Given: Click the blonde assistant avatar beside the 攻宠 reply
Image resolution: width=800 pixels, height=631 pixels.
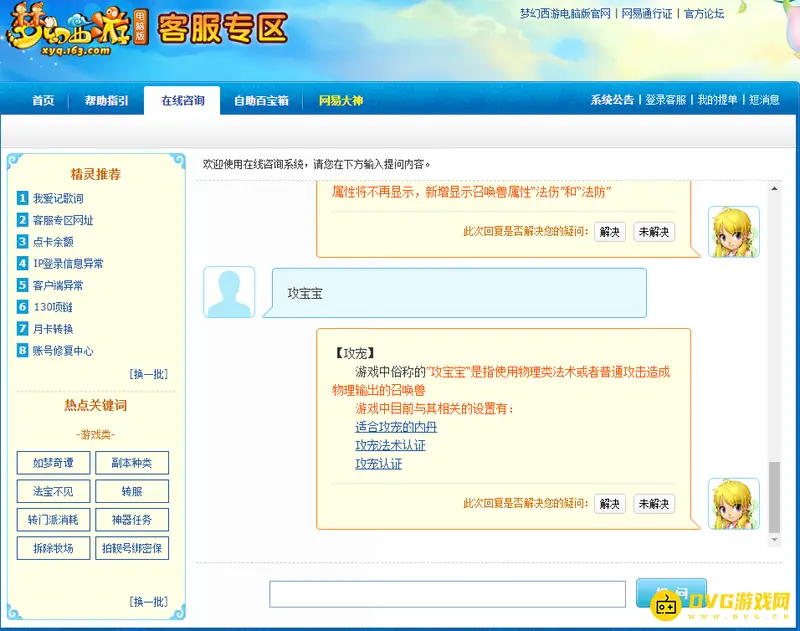Looking at the screenshot, I should (x=734, y=504).
